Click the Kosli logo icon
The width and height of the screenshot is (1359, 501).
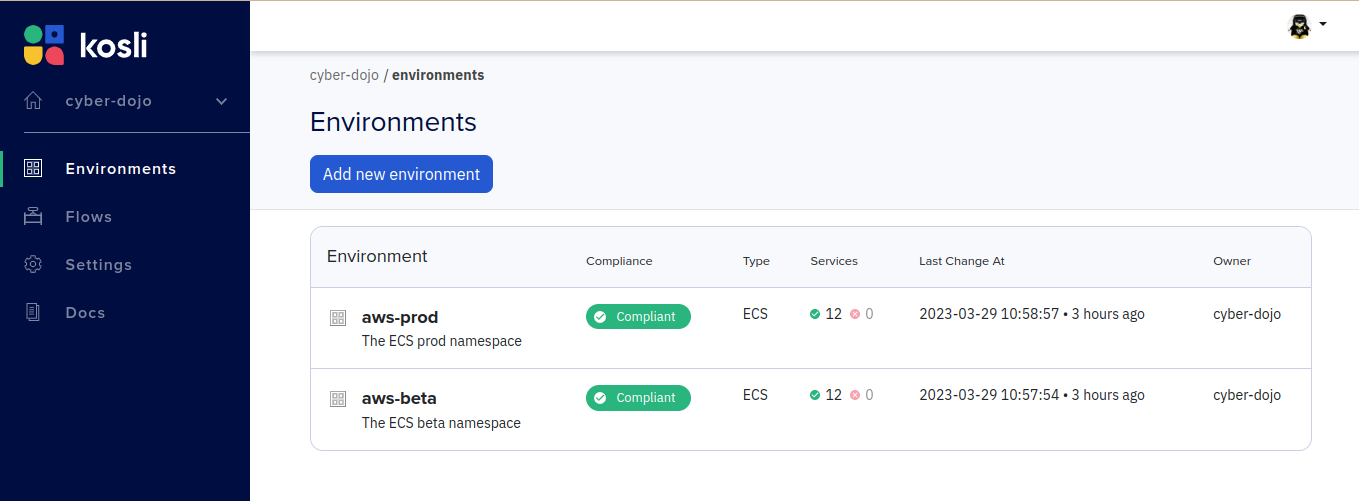pyautogui.click(x=44, y=45)
